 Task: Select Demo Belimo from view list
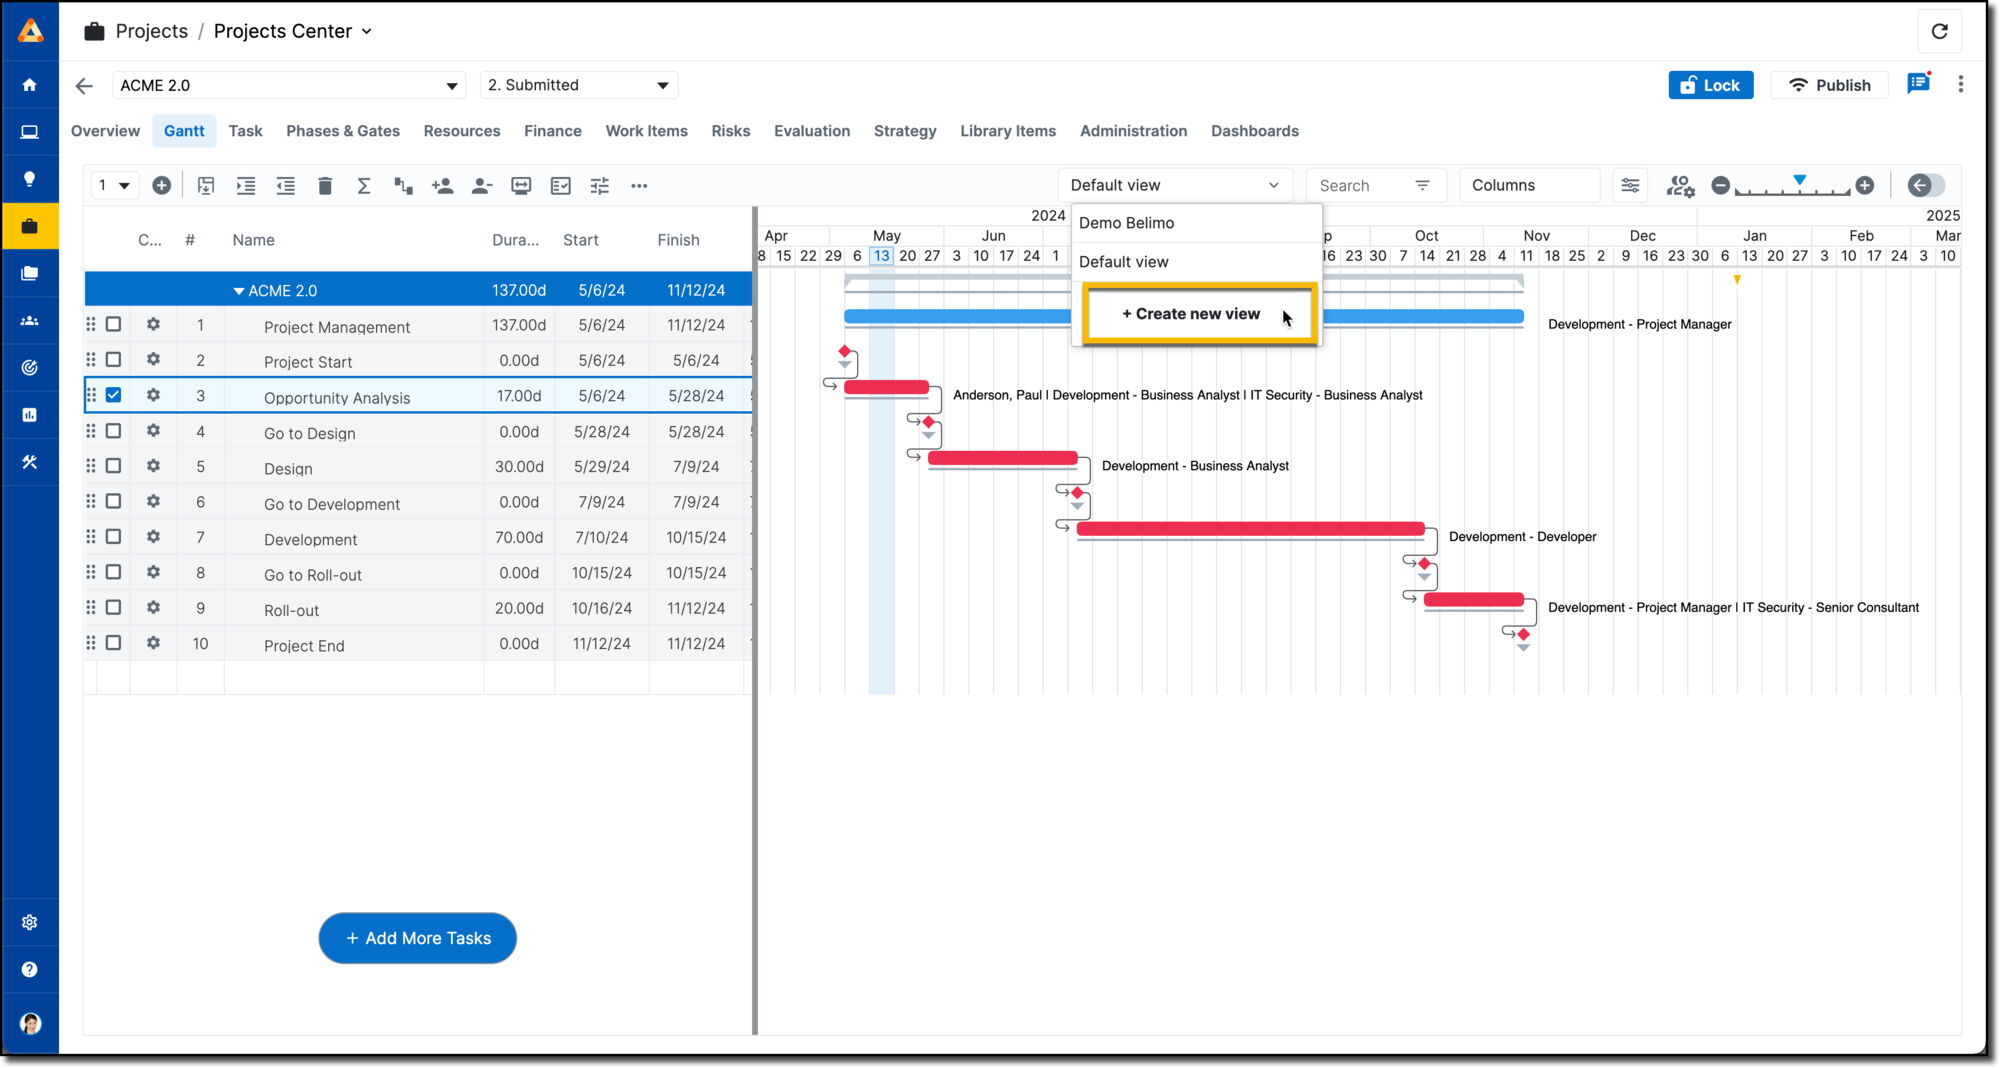pos(1126,223)
